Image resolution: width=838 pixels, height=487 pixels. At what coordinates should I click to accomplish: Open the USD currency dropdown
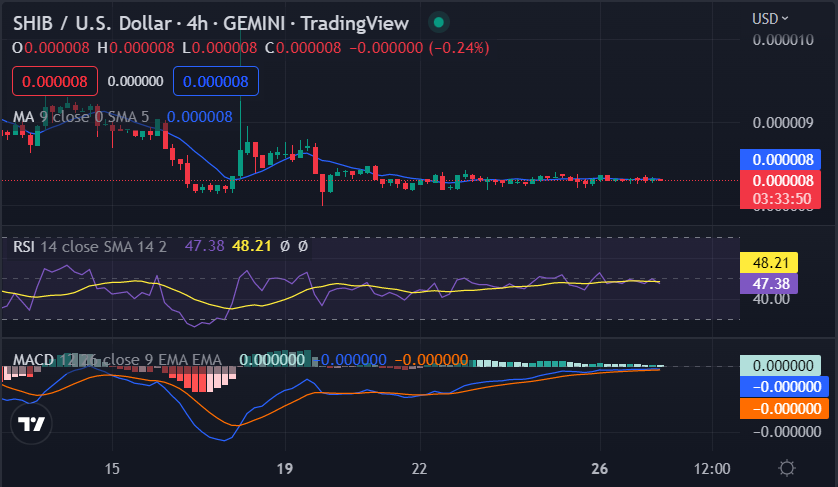click(770, 19)
